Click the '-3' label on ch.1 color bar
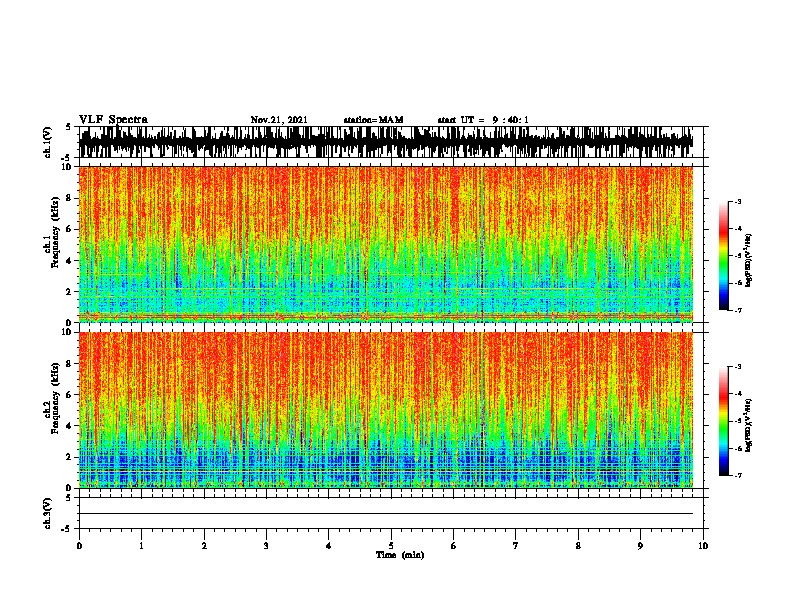The image size is (792, 612). [x=737, y=201]
